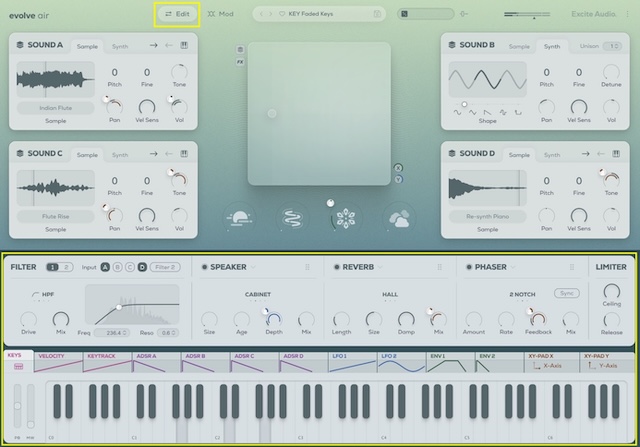Enable the Phaser effect power button

469,267
